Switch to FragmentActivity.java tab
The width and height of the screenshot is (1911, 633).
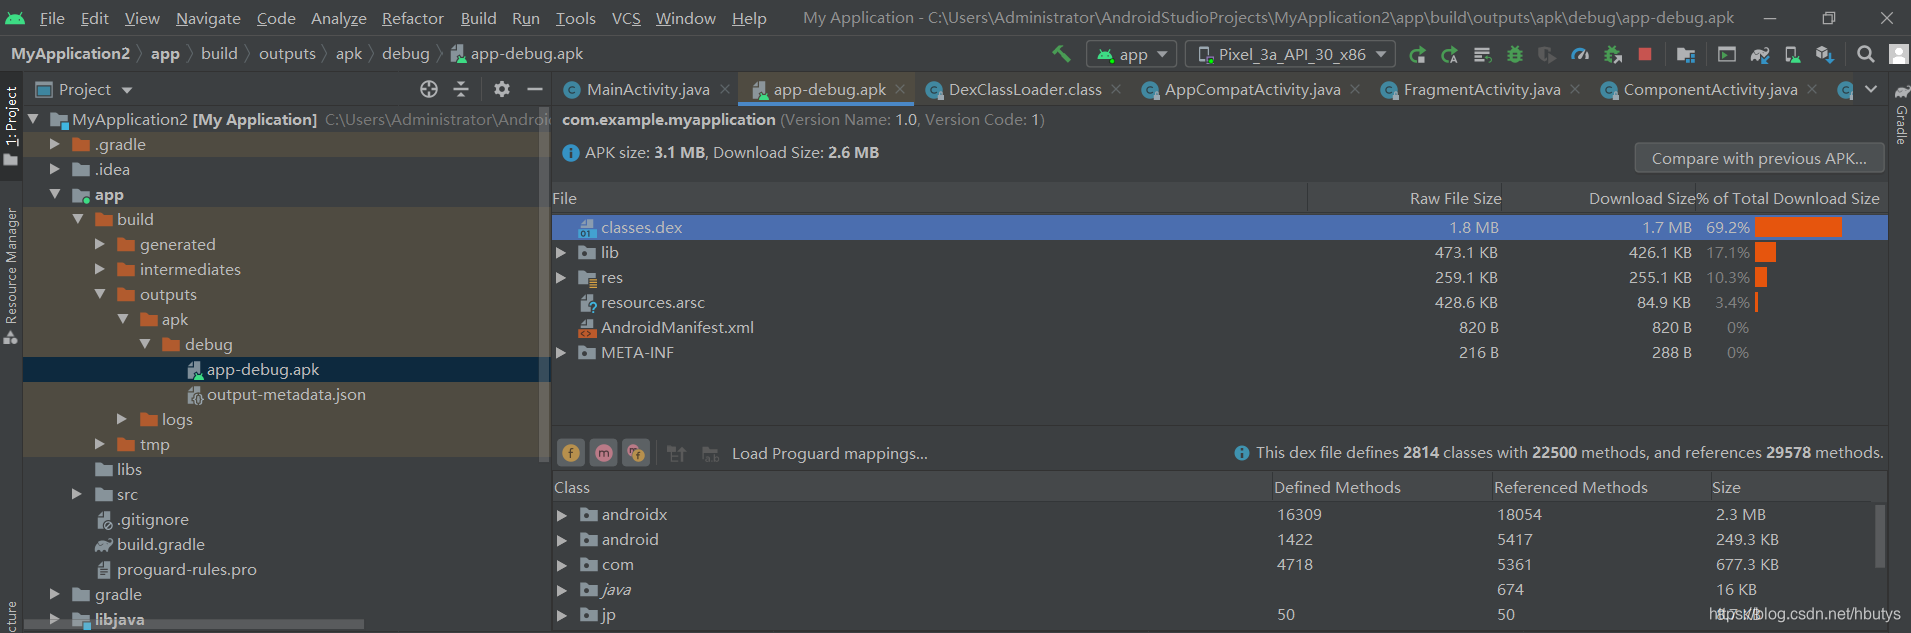pyautogui.click(x=1481, y=89)
